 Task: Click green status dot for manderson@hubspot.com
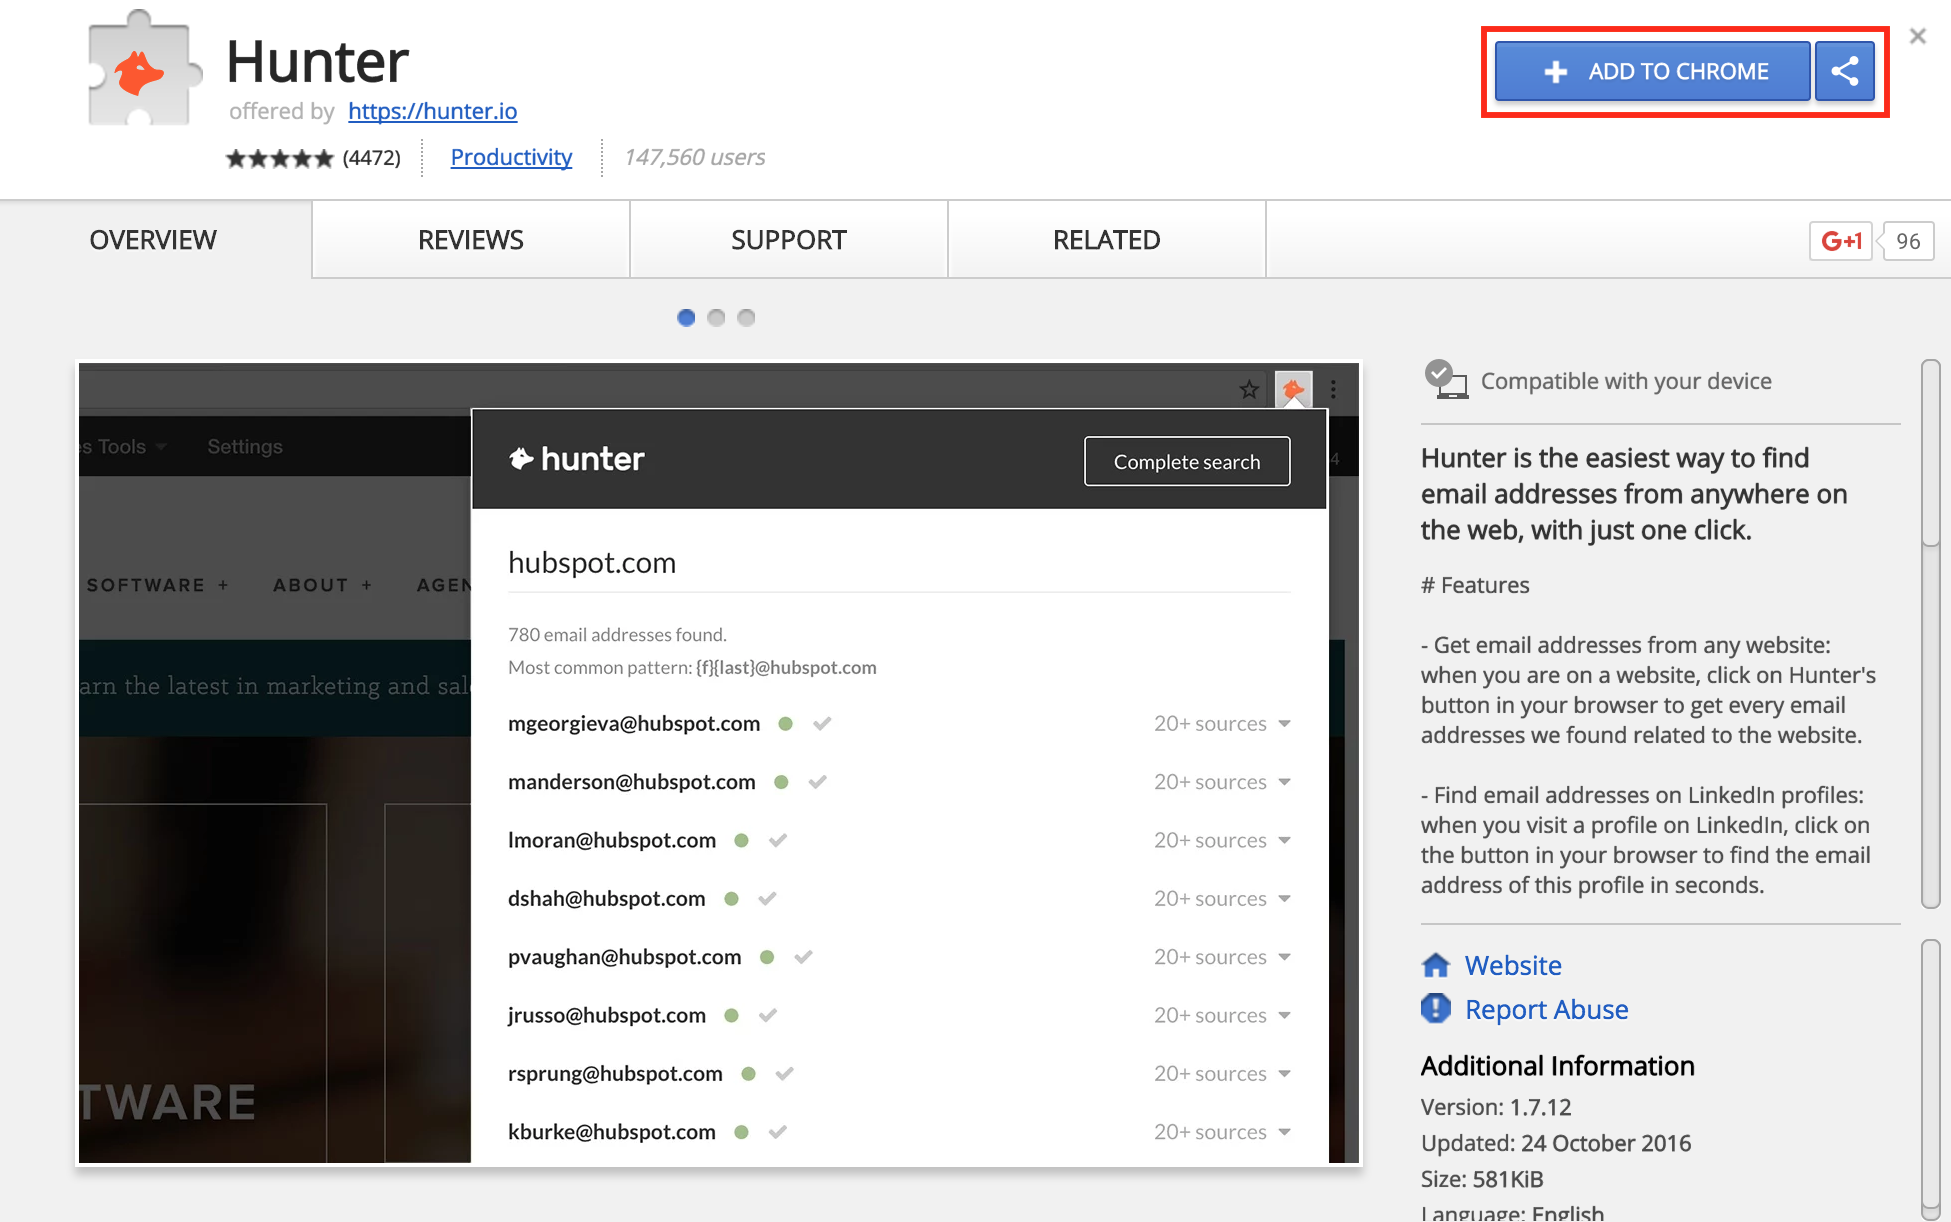point(782,782)
